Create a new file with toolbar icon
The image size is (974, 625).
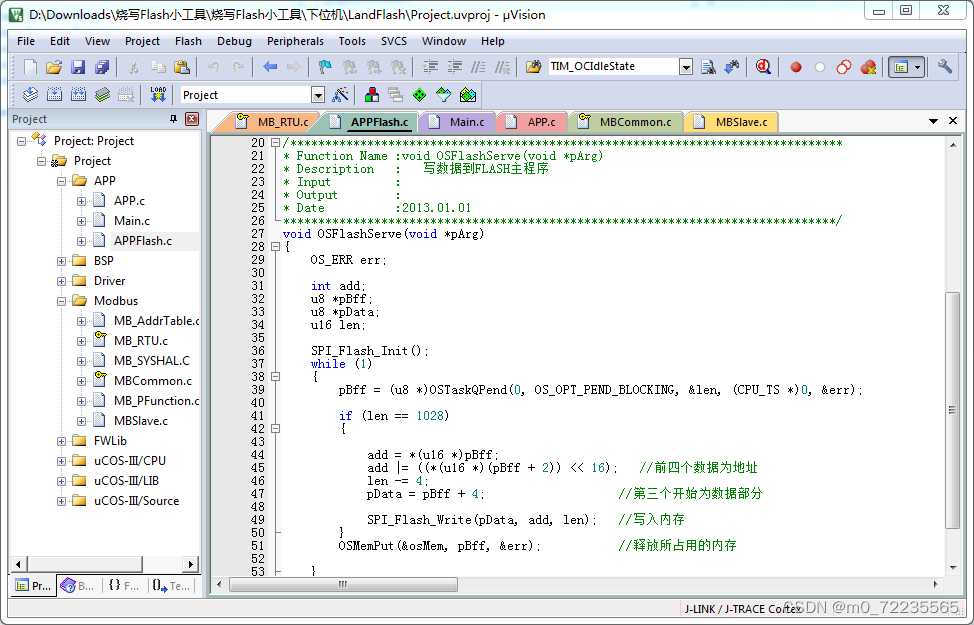click(30, 66)
